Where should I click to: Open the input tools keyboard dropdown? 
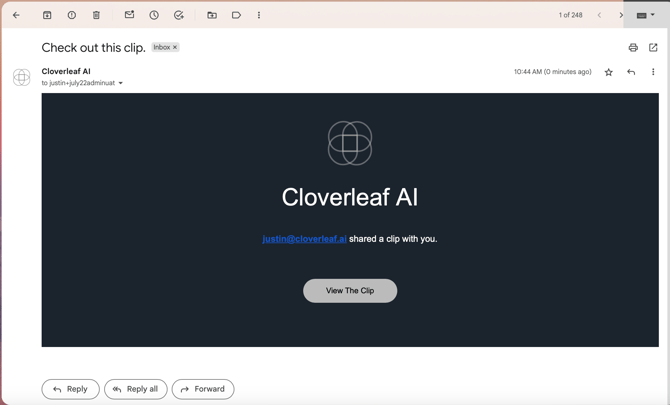tap(645, 15)
